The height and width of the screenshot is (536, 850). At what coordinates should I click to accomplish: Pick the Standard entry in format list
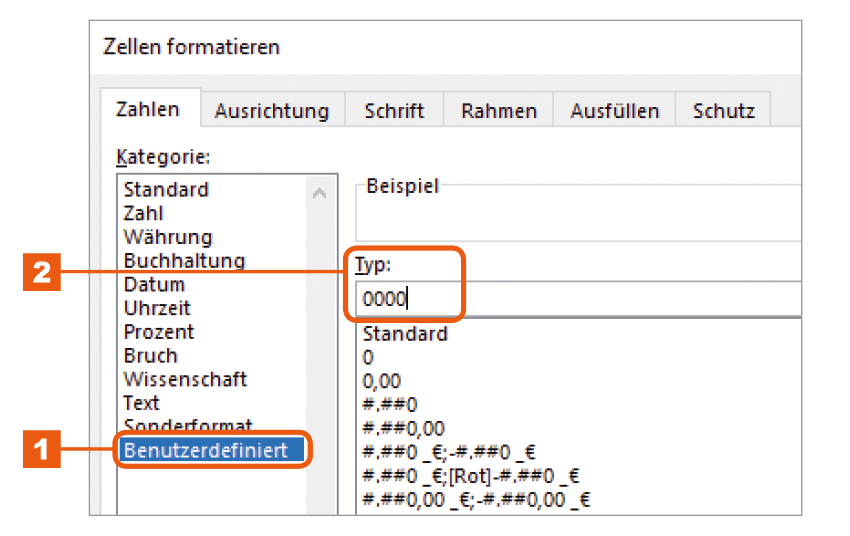pyautogui.click(x=405, y=333)
